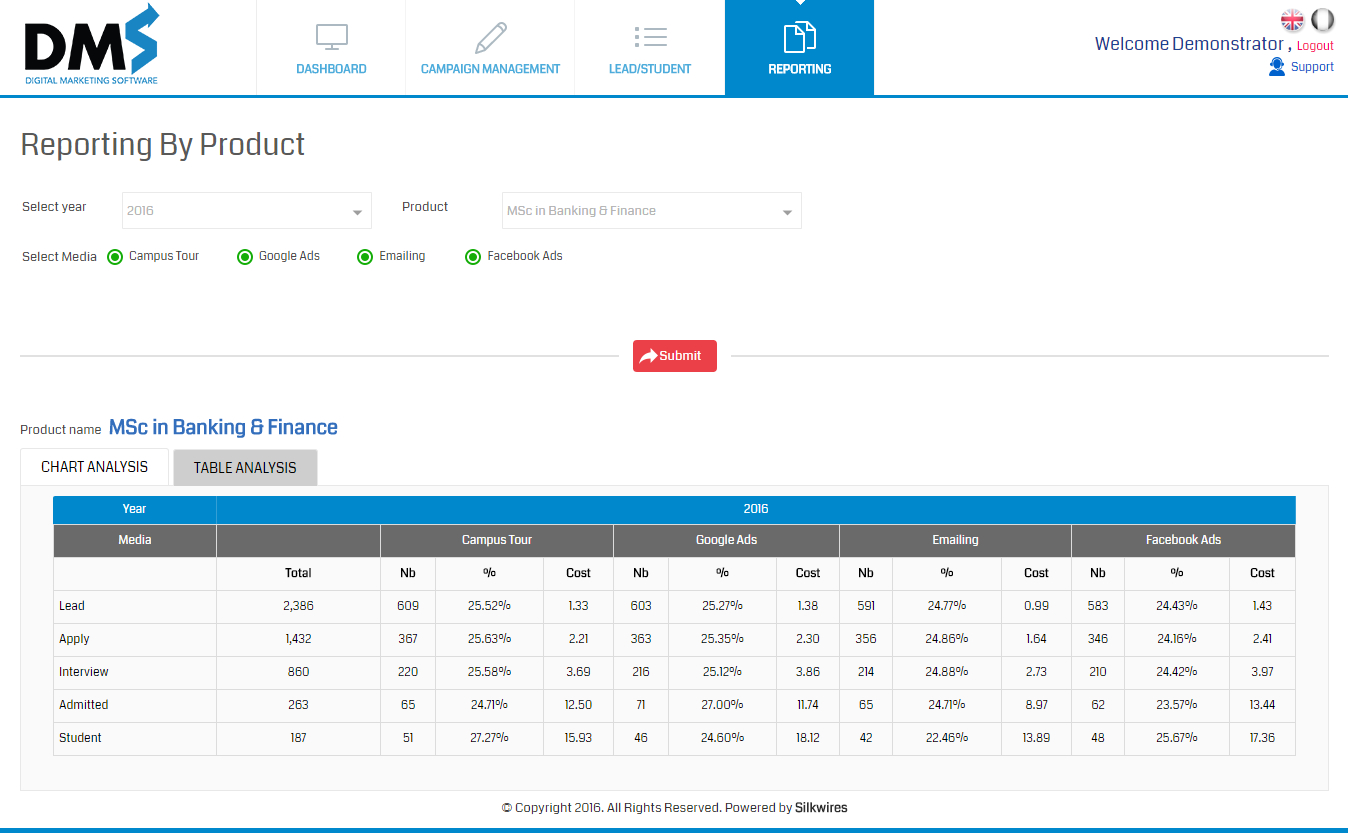Click the DMS logo
The image size is (1348, 833).
coord(91,45)
